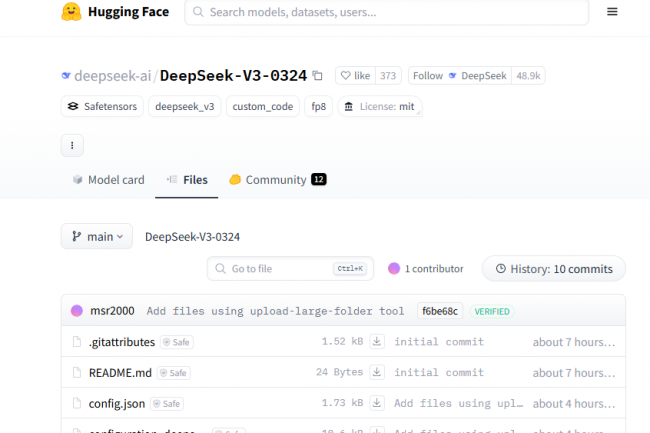Click the VERIFIED badge

pos(492,311)
